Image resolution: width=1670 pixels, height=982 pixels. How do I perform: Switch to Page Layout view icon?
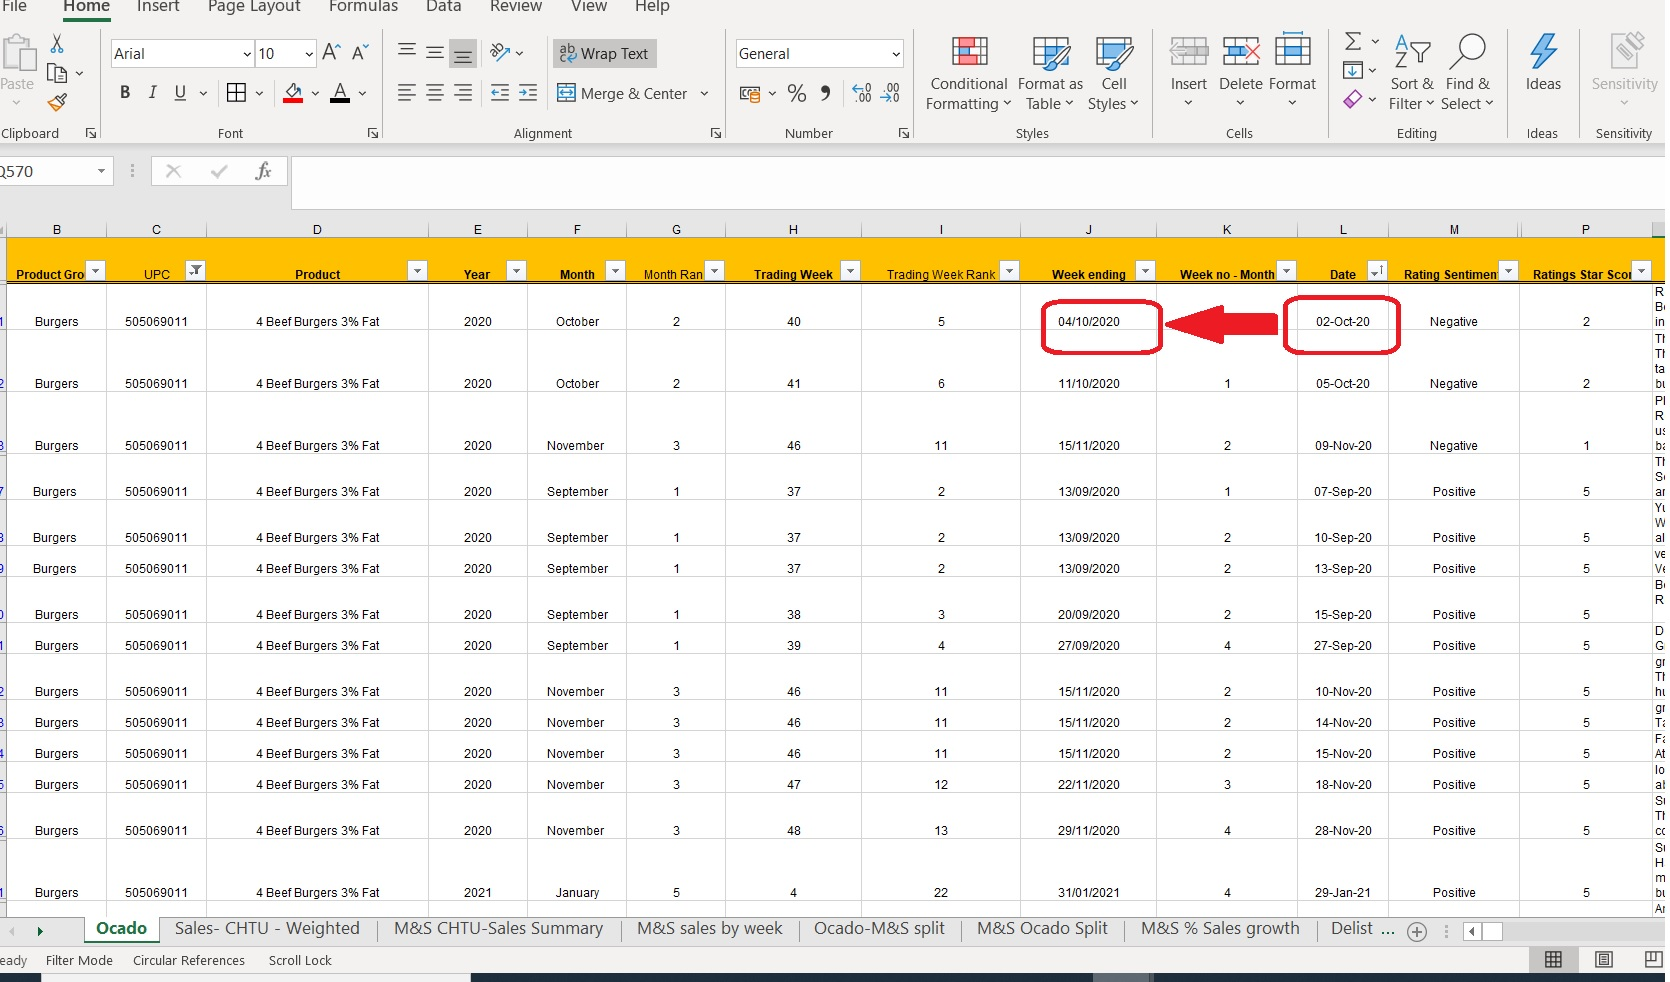(x=1604, y=960)
